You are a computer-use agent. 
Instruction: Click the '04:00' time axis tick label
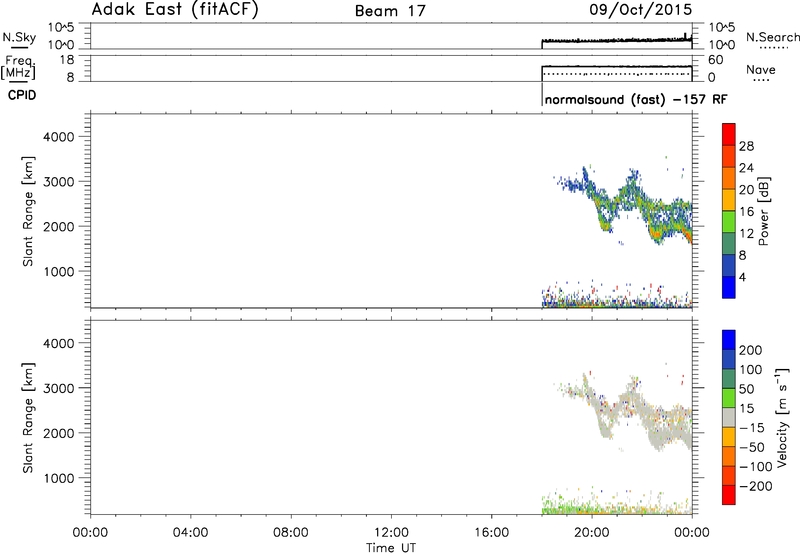pos(190,533)
